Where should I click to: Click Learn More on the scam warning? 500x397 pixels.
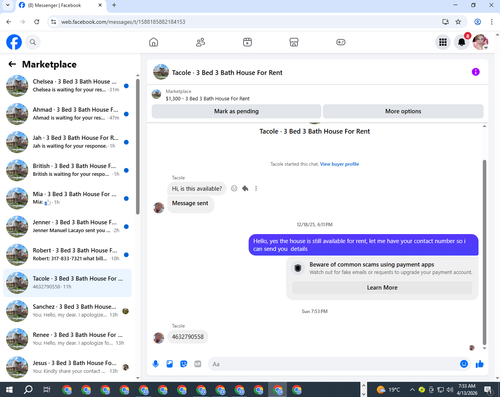[x=382, y=288]
